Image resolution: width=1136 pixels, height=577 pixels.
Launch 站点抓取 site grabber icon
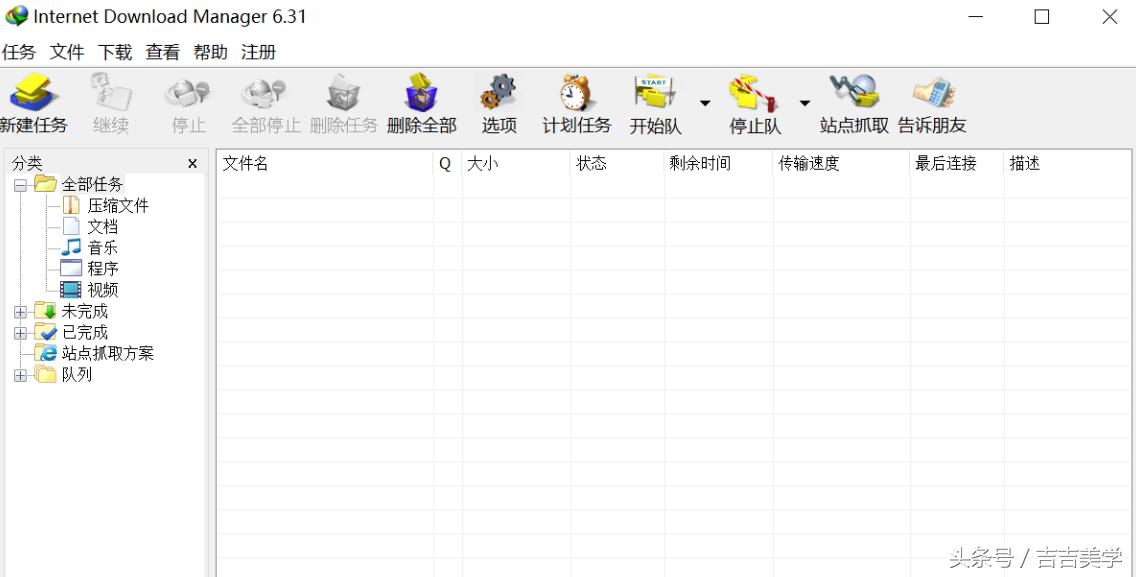pos(854,91)
